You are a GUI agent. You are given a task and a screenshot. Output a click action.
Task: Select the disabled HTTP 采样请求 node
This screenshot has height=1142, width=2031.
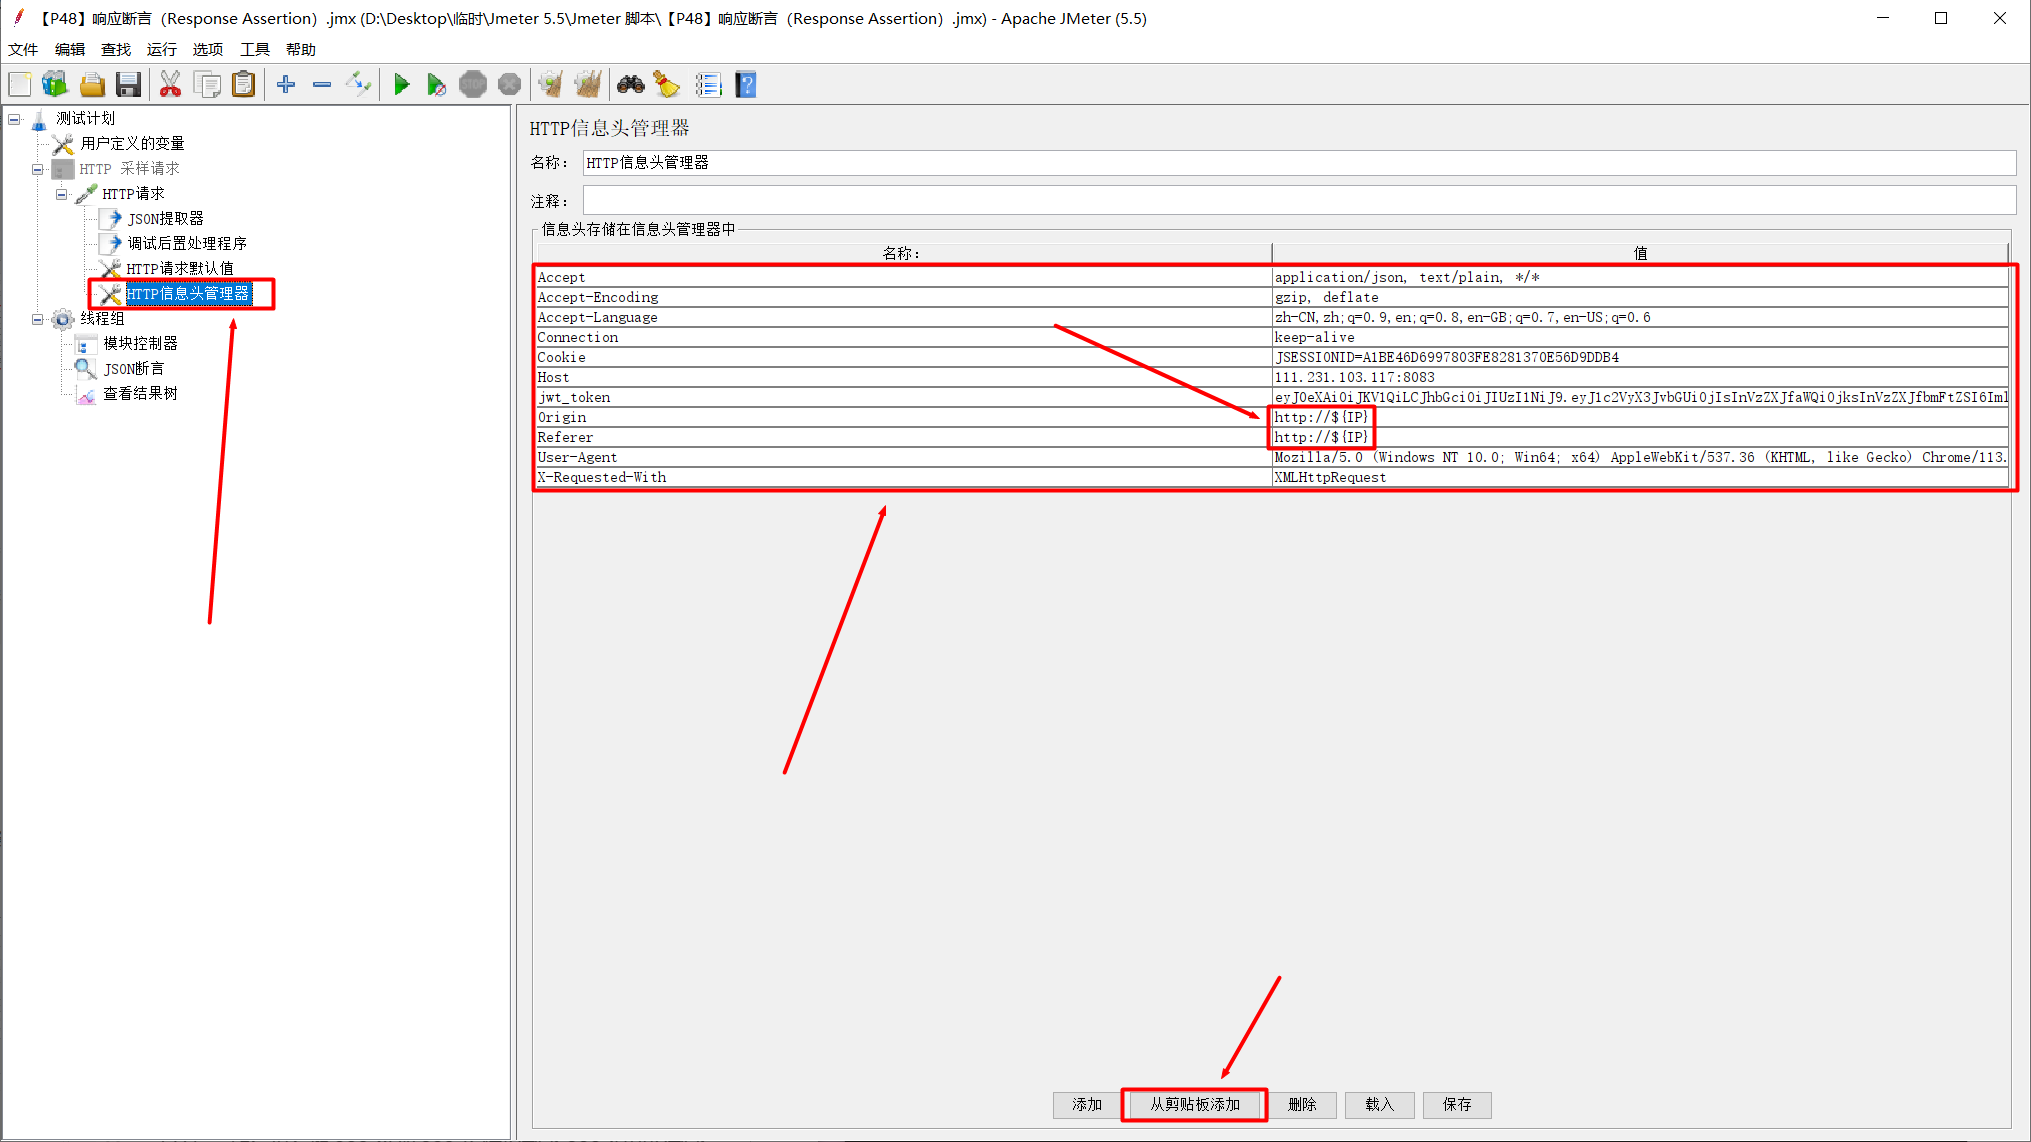[129, 169]
